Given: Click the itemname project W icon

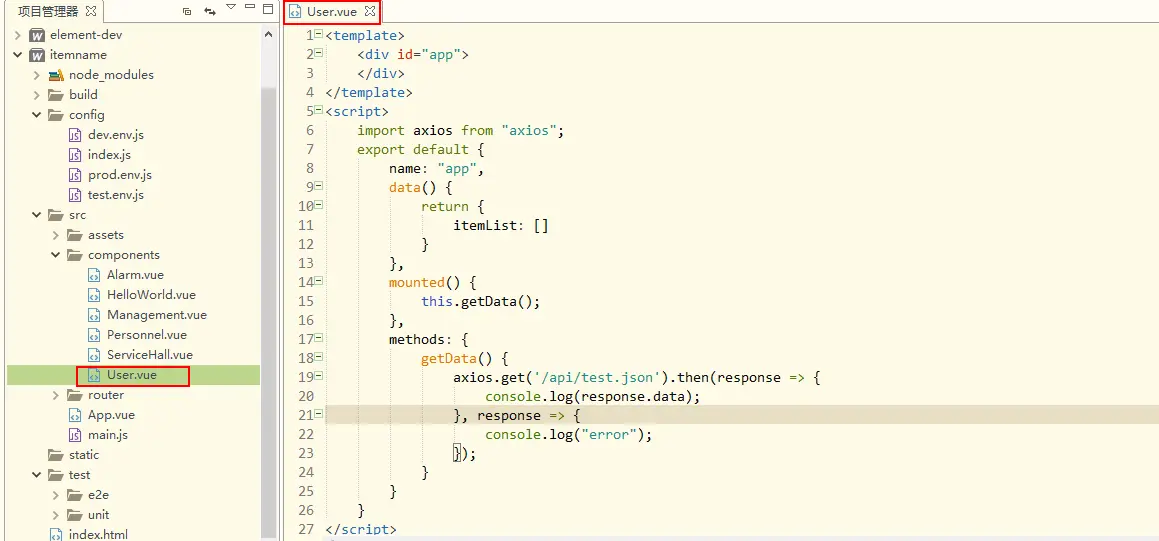Looking at the screenshot, I should point(38,55).
